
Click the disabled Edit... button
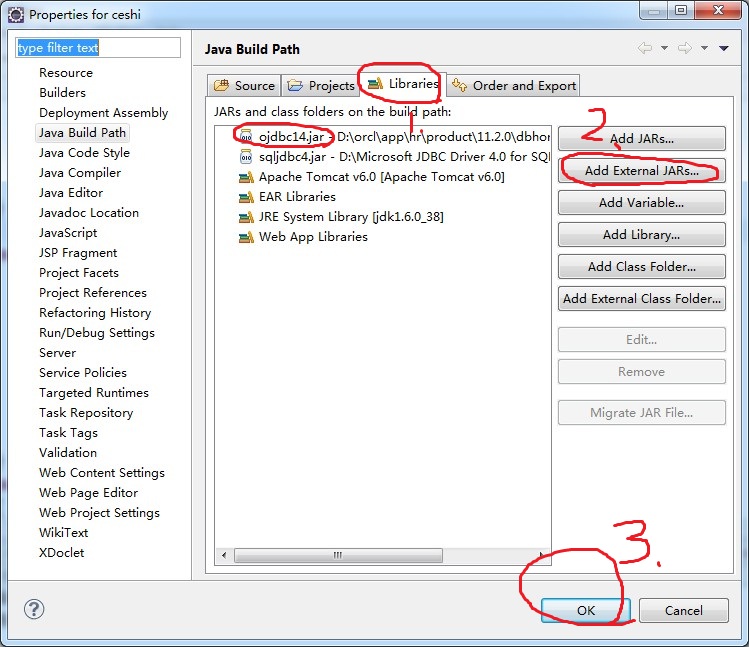(642, 340)
